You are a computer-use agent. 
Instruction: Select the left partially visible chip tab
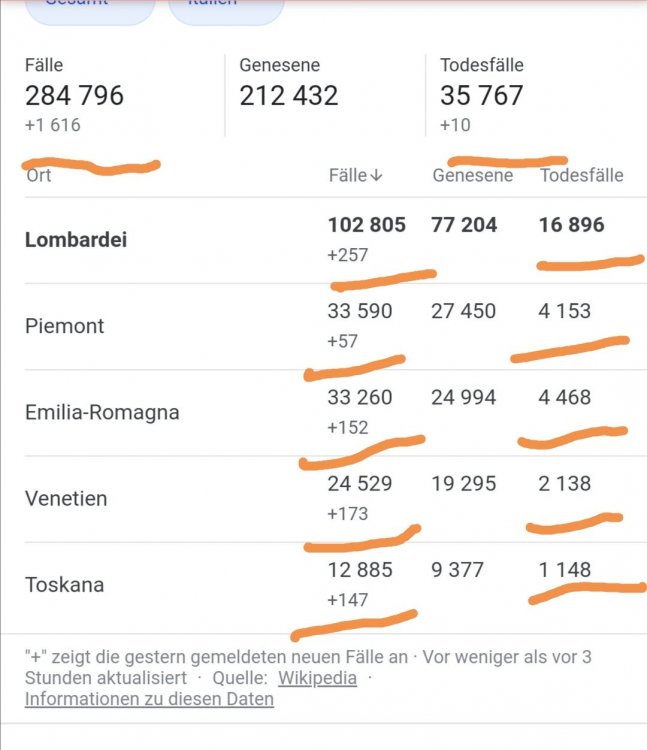tap(90, 10)
